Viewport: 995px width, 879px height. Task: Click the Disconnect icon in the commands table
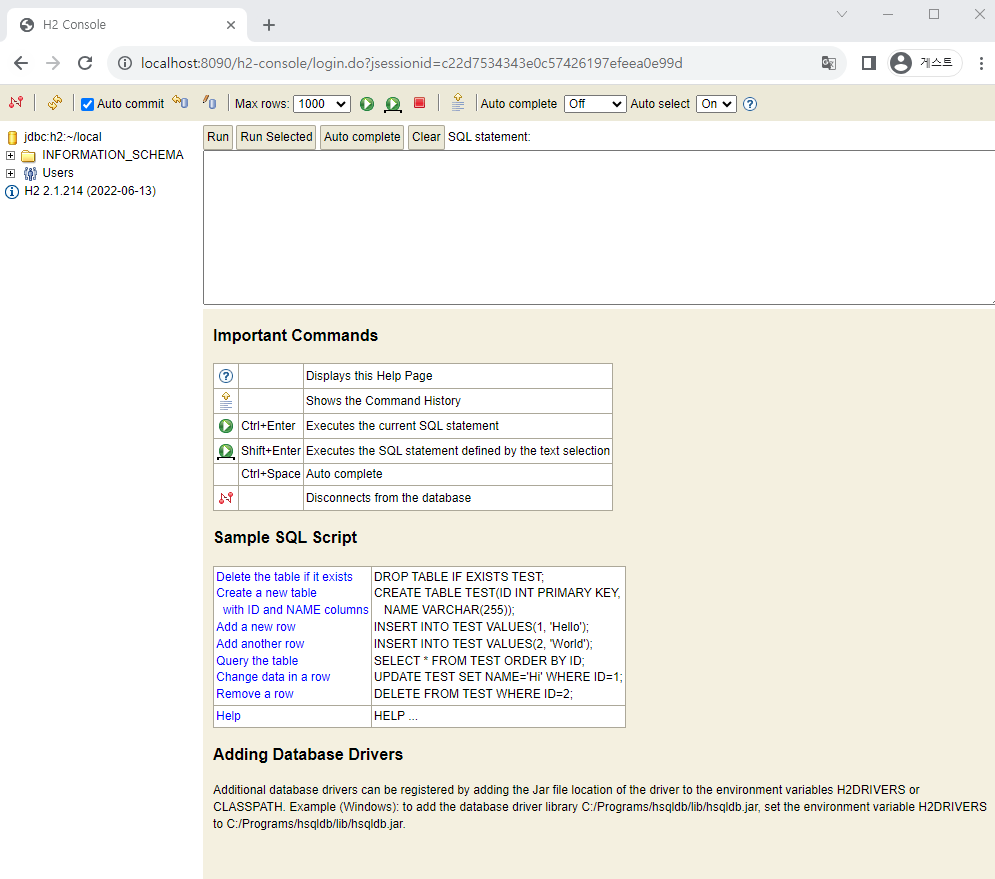pyautogui.click(x=226, y=498)
